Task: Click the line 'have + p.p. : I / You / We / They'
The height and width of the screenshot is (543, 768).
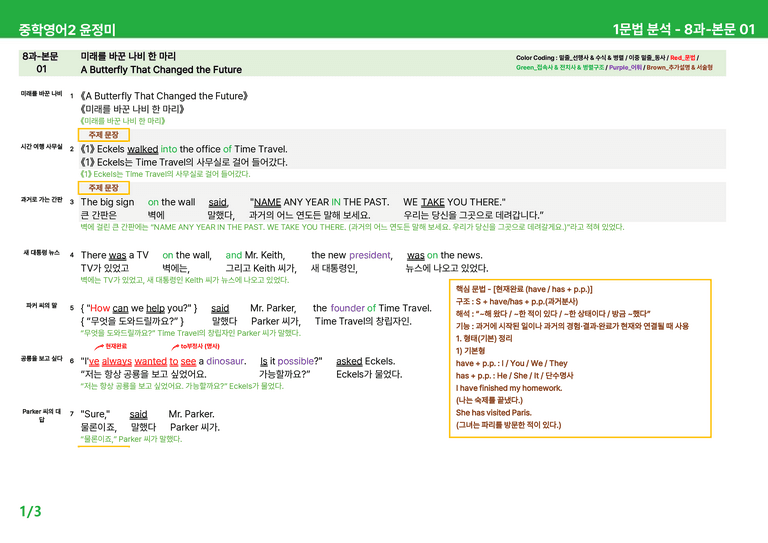Action: (511, 363)
